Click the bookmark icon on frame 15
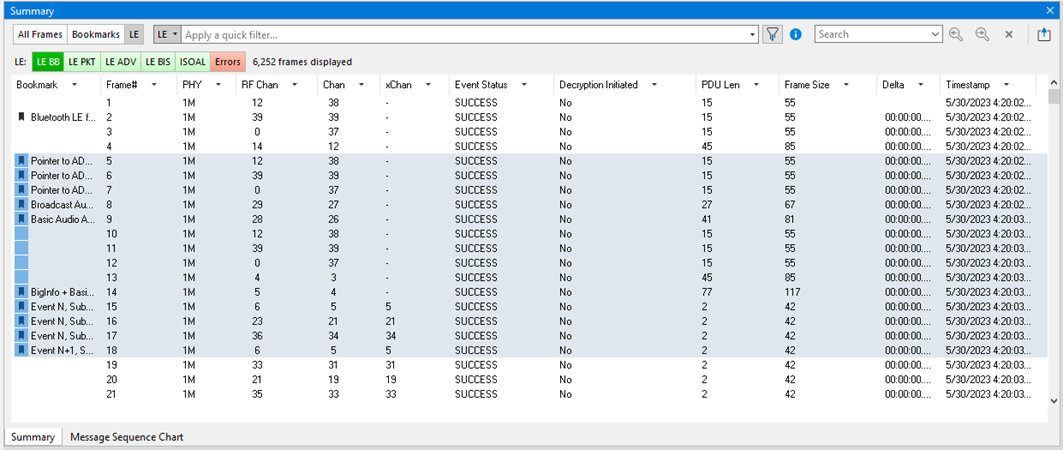This screenshot has height=450, width=1063. [x=21, y=307]
